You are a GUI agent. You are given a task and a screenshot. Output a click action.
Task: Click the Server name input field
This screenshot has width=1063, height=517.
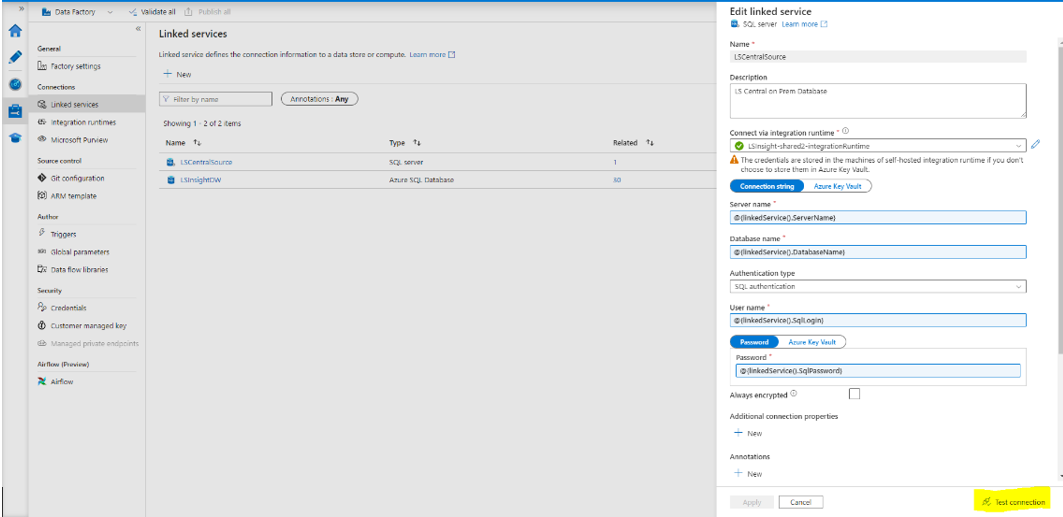click(x=878, y=218)
